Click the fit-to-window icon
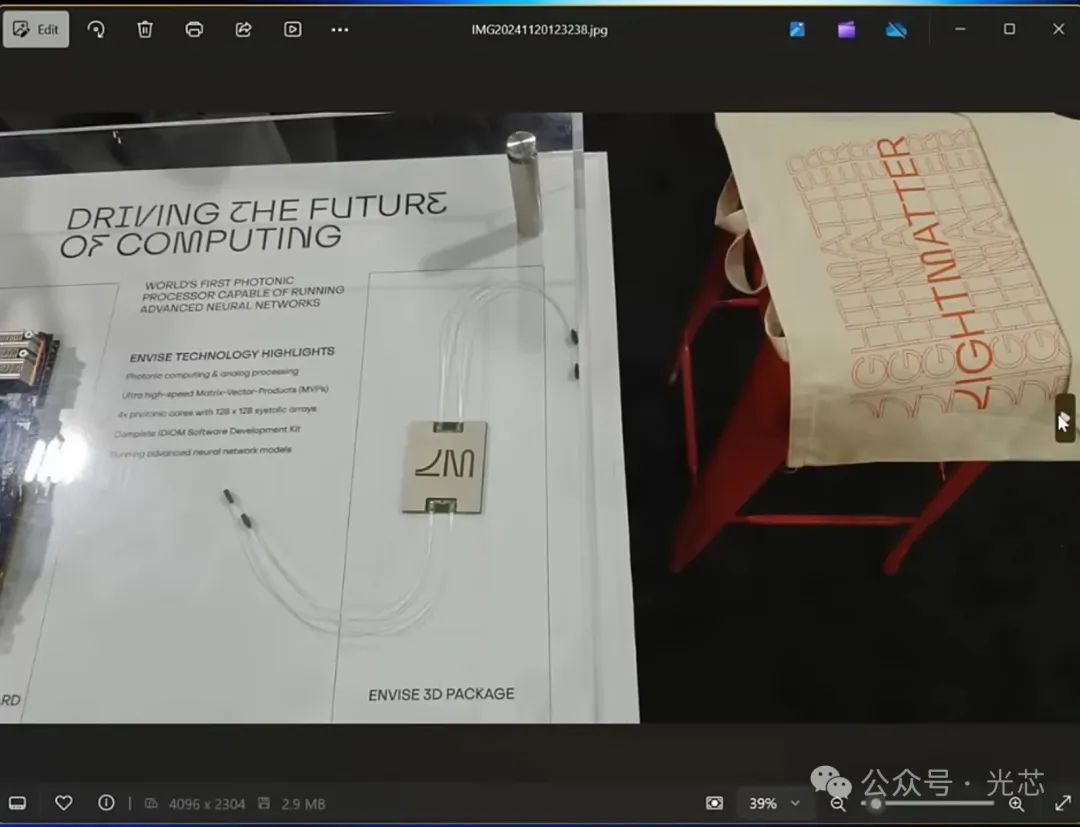 tap(715, 804)
